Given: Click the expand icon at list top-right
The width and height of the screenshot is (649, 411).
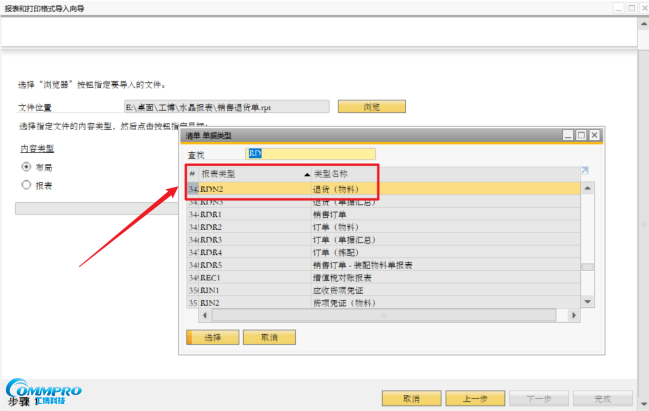Looking at the screenshot, I should (x=585, y=171).
